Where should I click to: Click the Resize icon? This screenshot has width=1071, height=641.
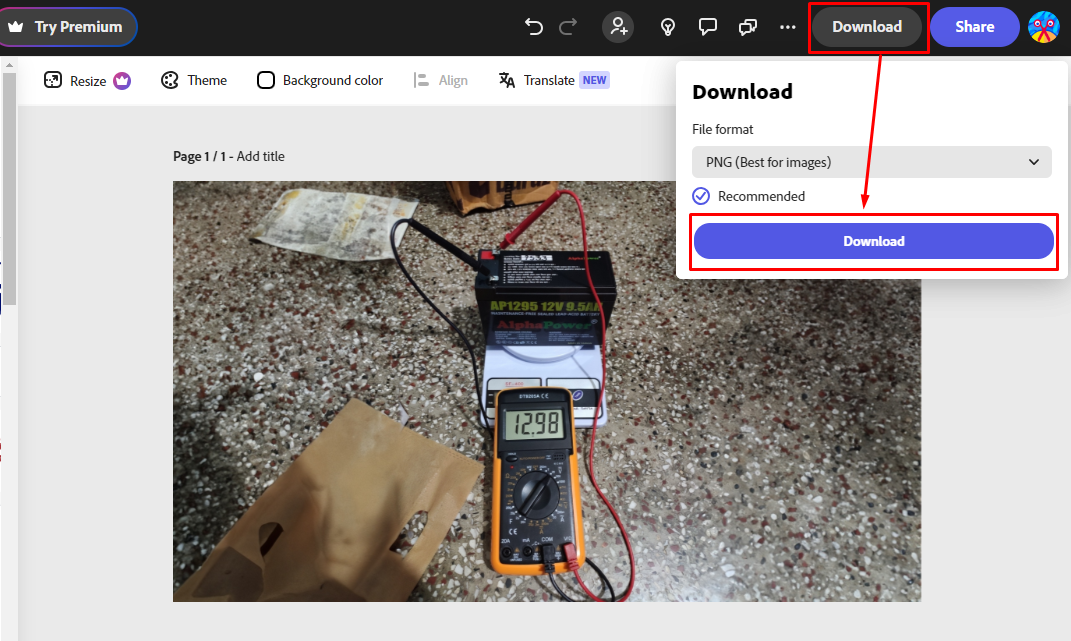(53, 80)
